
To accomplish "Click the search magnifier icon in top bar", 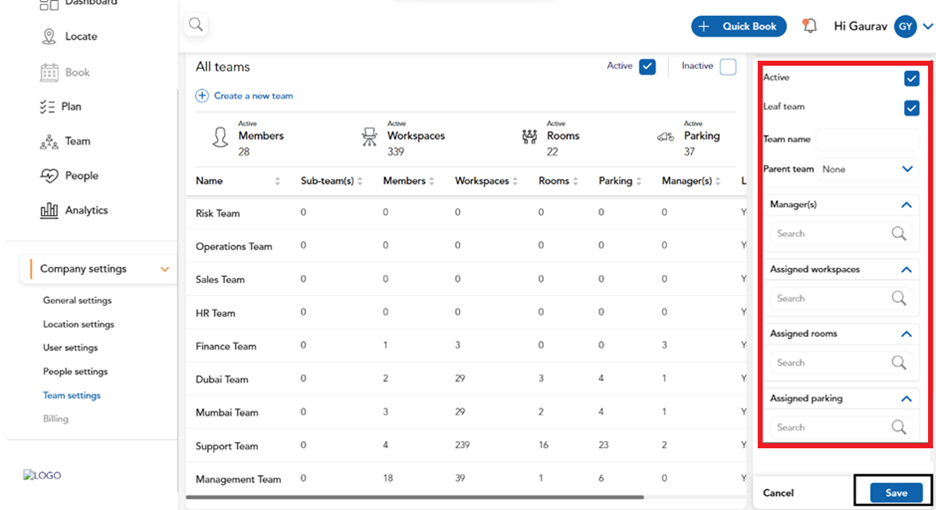I will pos(196,24).
